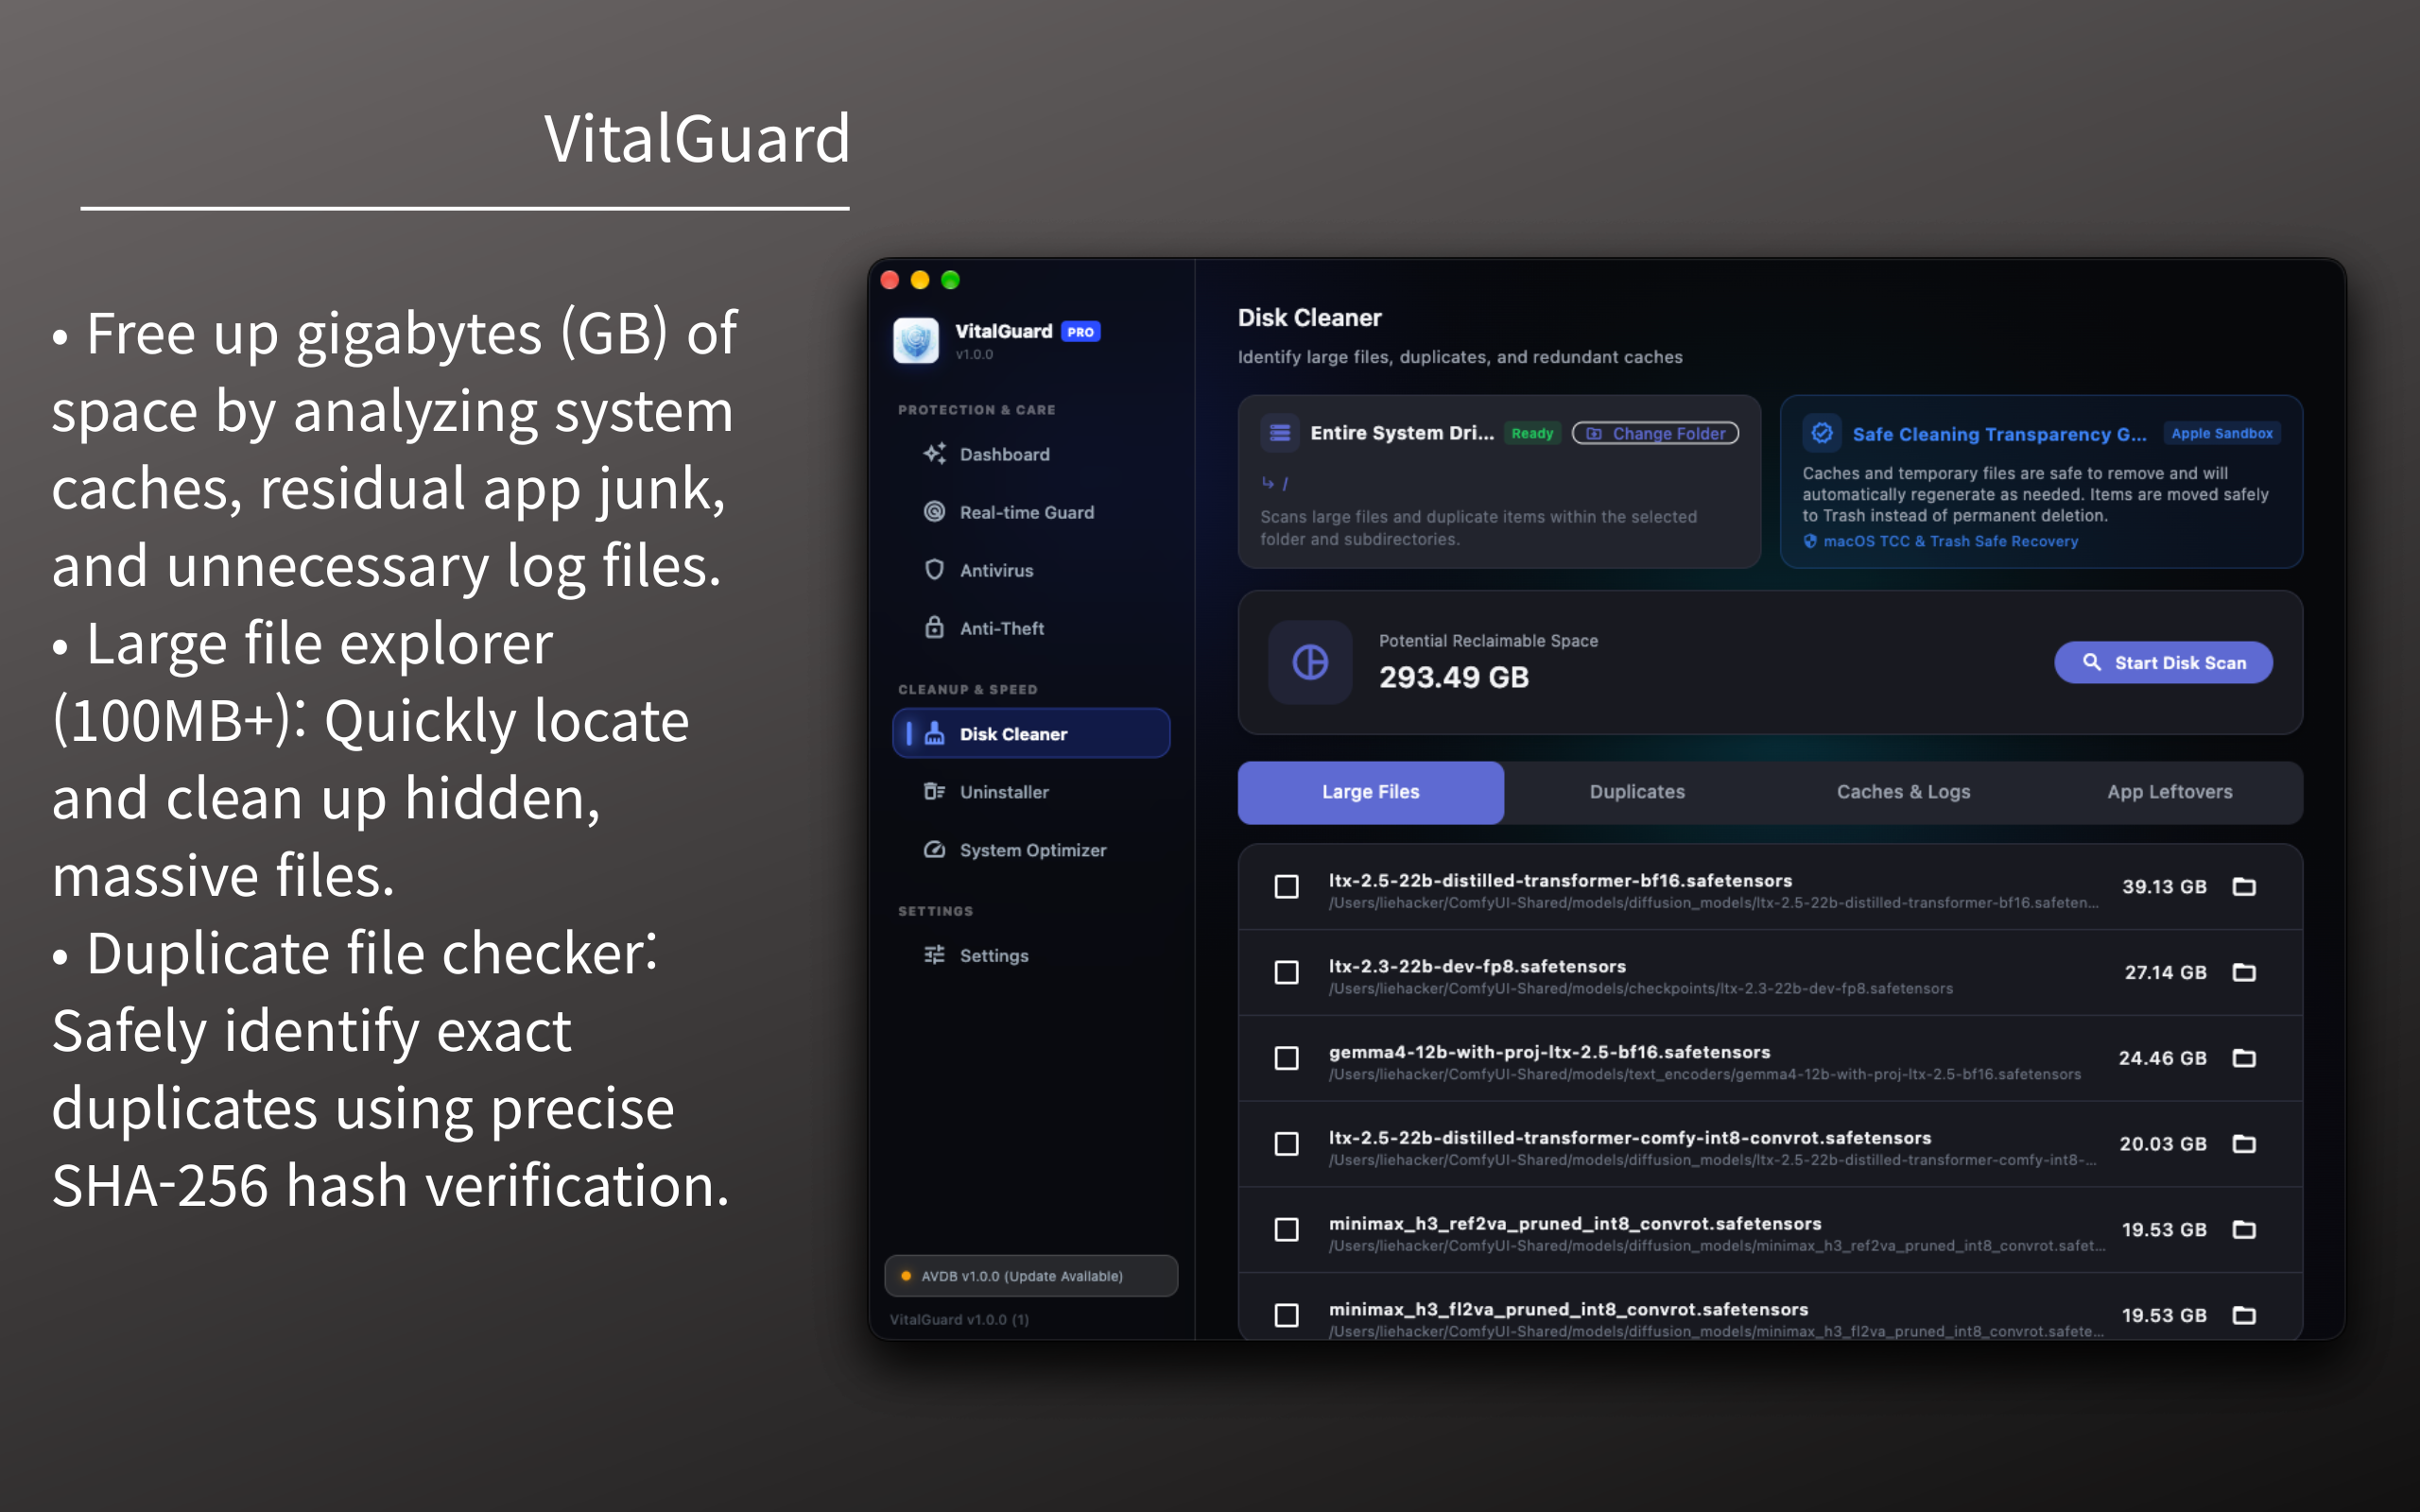Click the Safe Cleaning Transparency G... heading

tap(1999, 434)
